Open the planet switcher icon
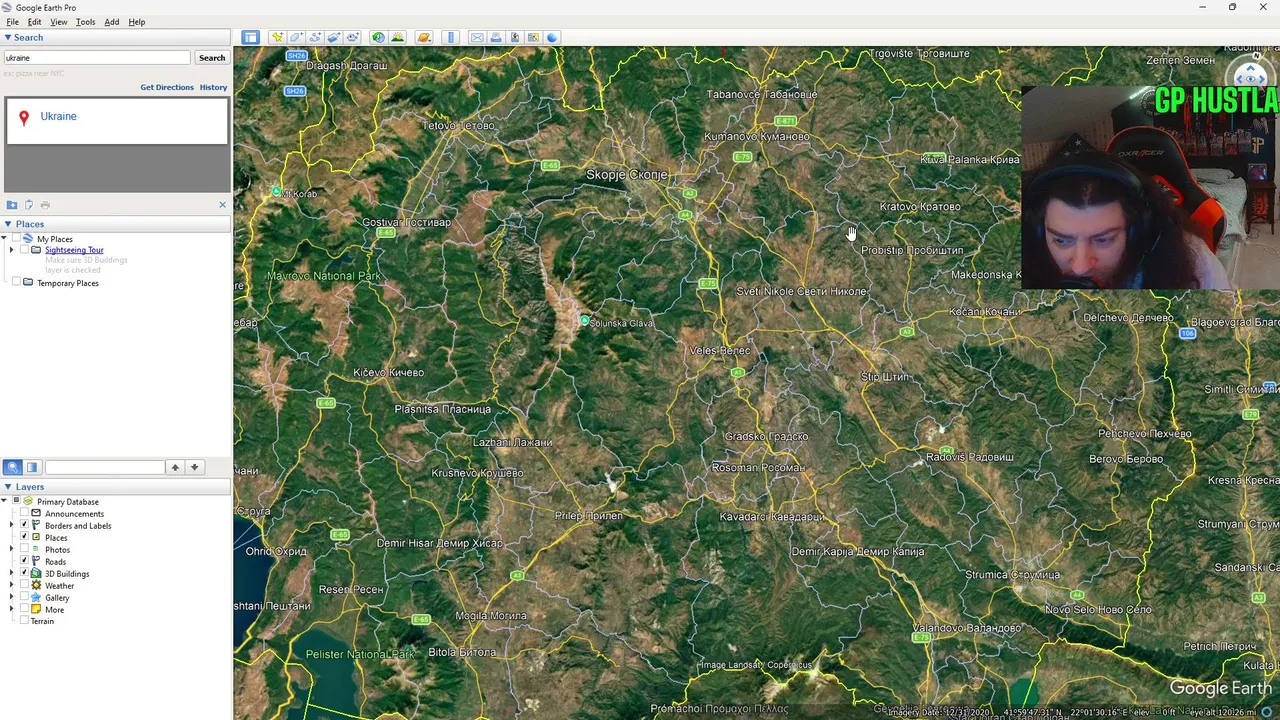 click(424, 38)
